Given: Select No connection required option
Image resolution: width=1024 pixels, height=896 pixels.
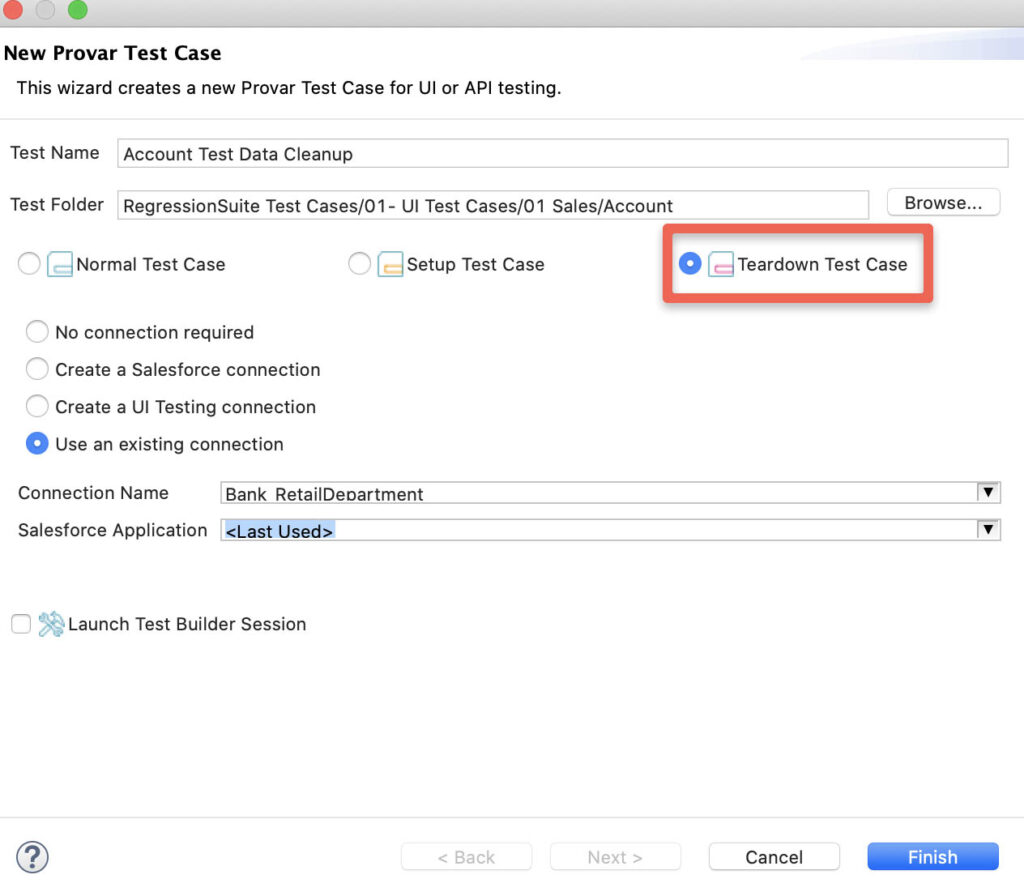Looking at the screenshot, I should pos(37,332).
